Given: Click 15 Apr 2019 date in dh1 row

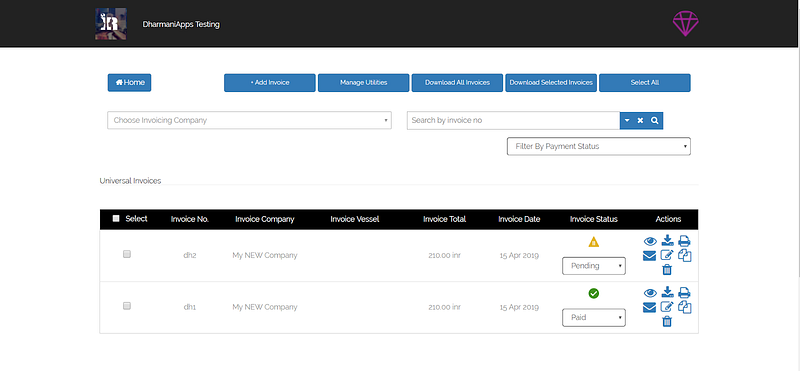Looking at the screenshot, I should 519,307.
